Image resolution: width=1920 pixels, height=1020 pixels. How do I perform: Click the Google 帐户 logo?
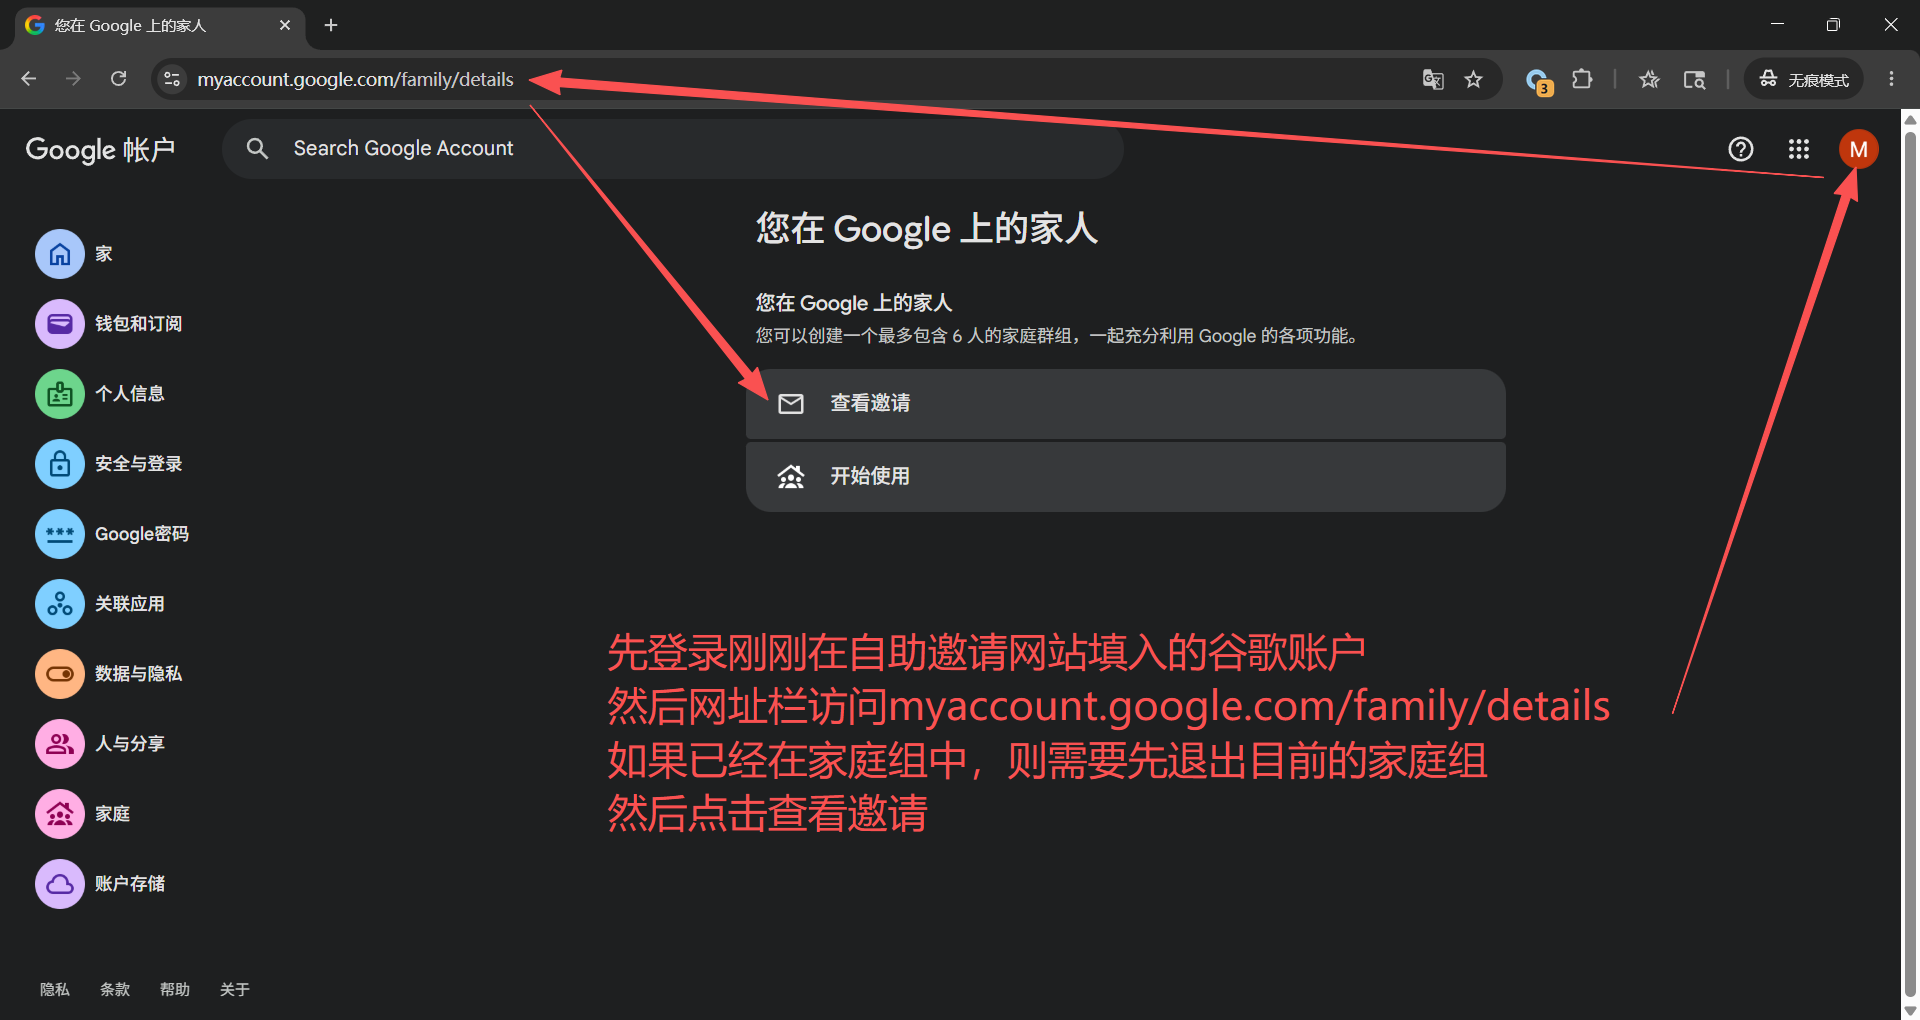[x=100, y=149]
